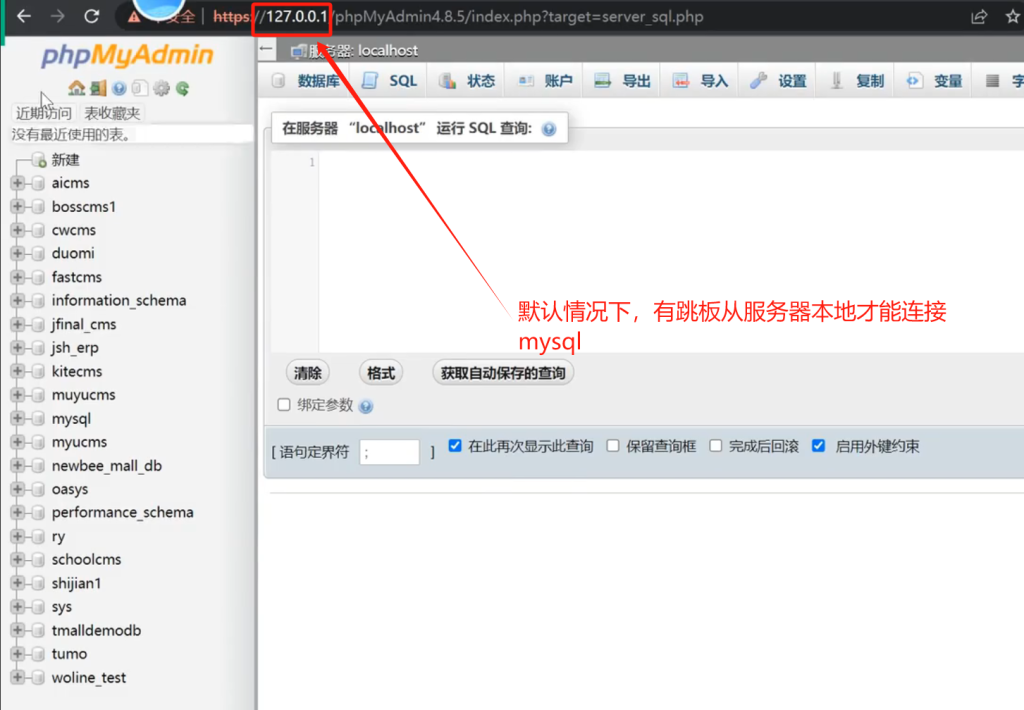Click the 语句定界符 delimiter field
The height and width of the screenshot is (710, 1024).
(389, 452)
